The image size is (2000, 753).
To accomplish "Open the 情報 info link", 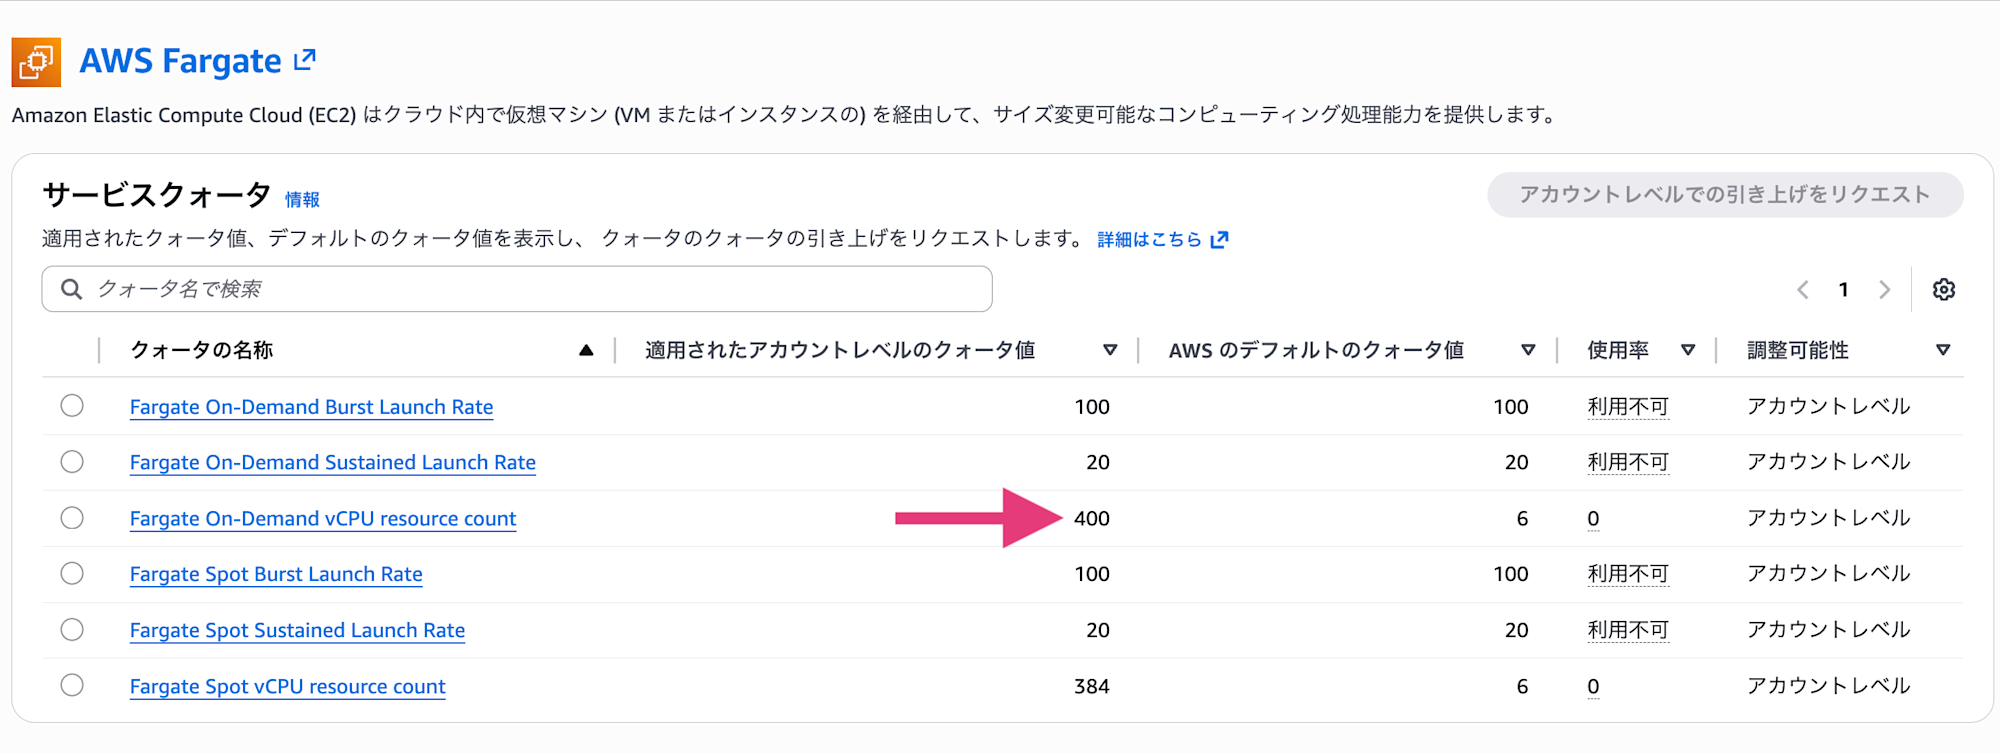I will pos(302,200).
